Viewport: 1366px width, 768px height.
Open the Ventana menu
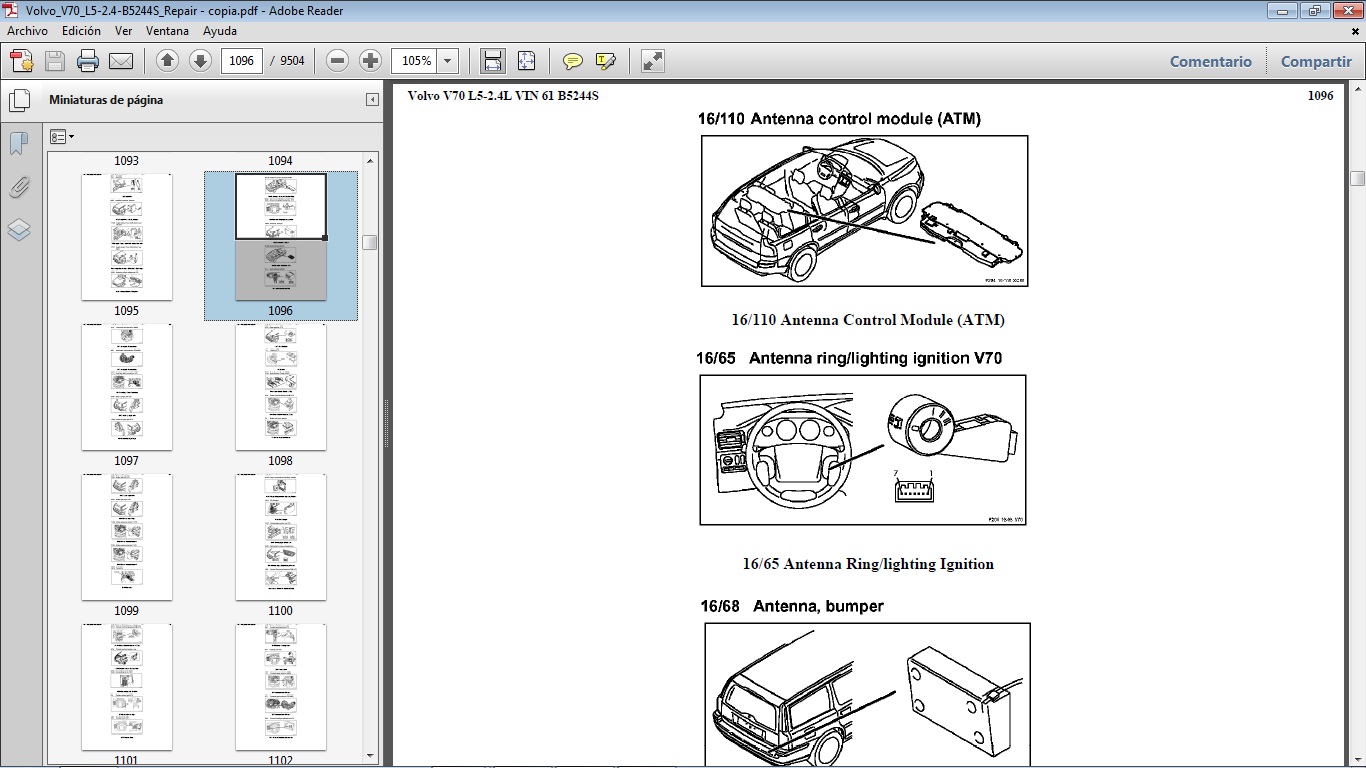(x=167, y=31)
